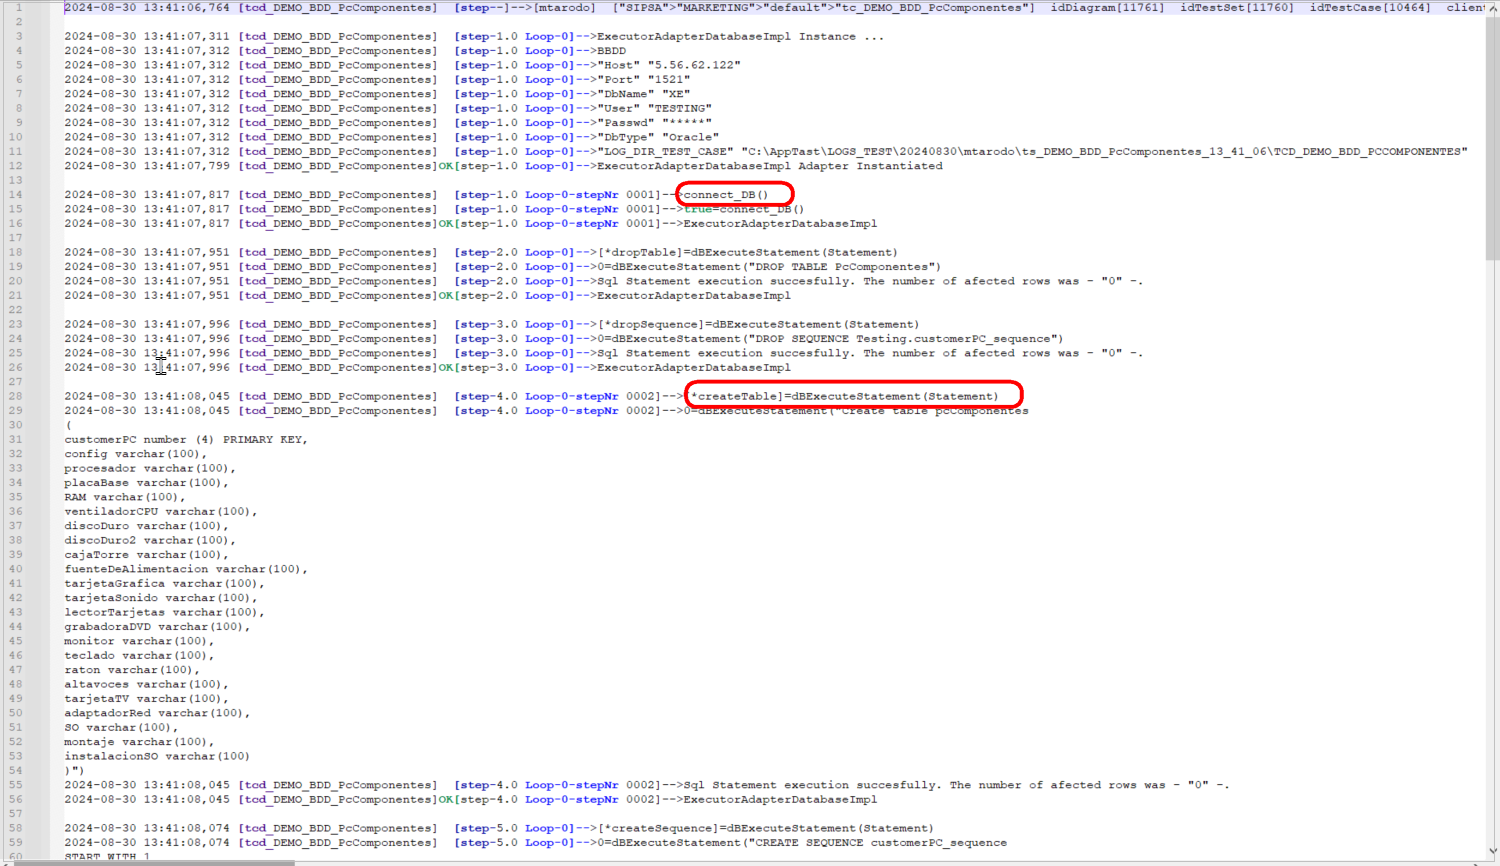Click the "instalacionSO varchar(100)" line
The width and height of the screenshot is (1500, 866).
pos(157,756)
